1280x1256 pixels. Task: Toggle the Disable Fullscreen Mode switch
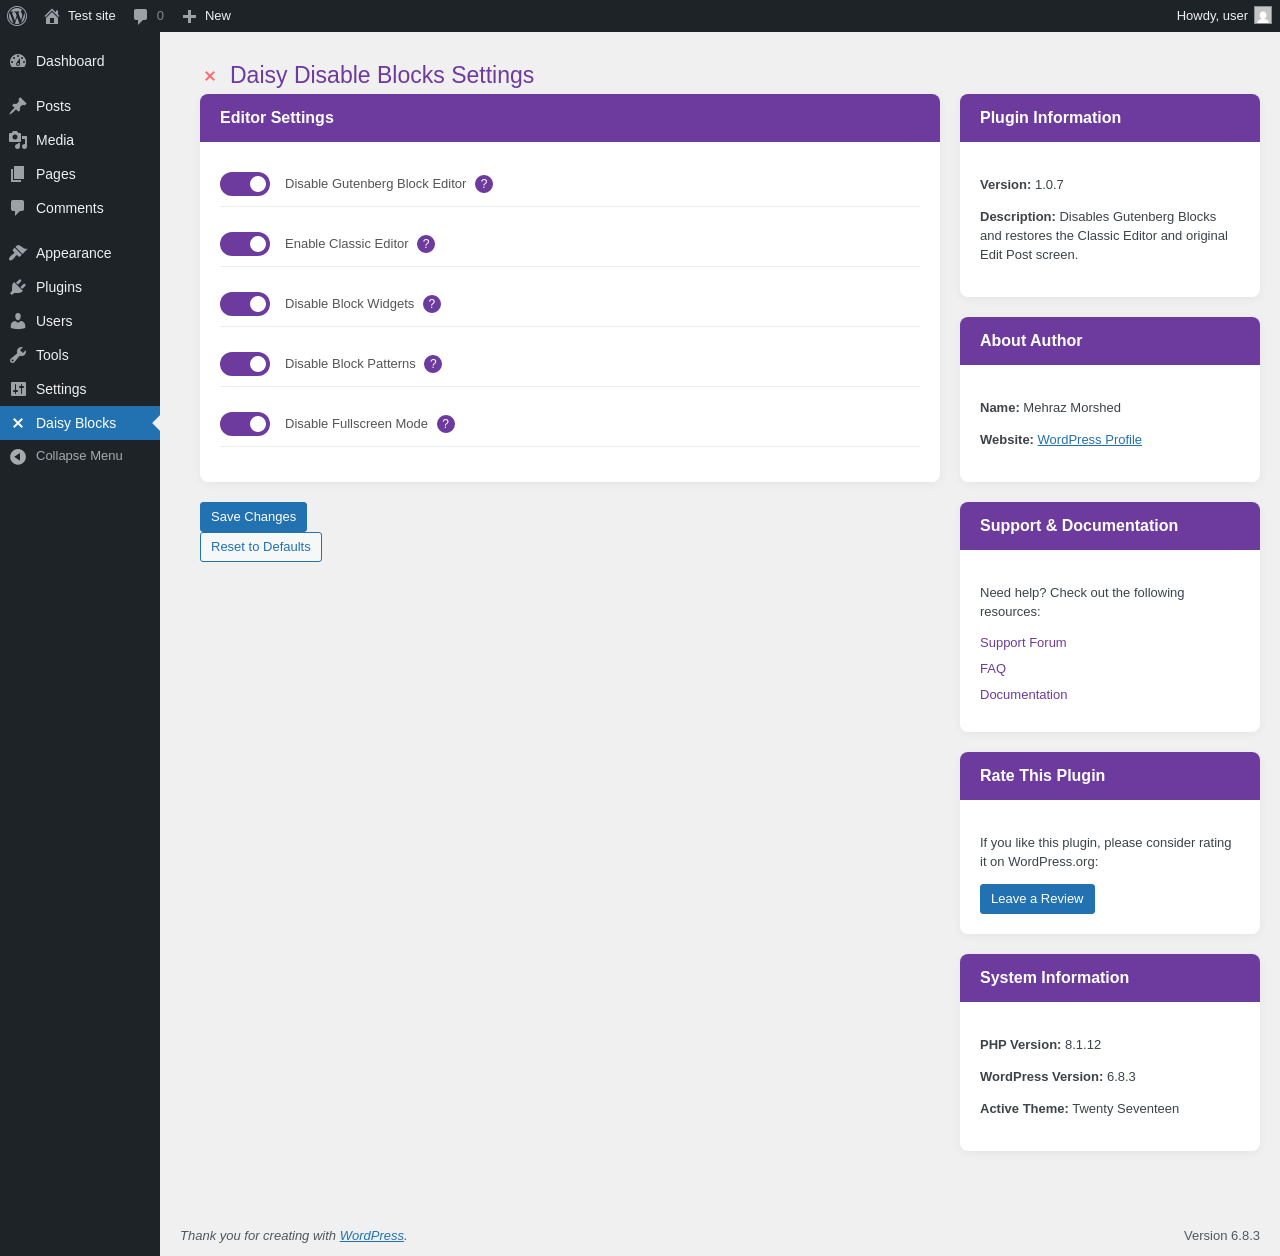[x=245, y=424]
